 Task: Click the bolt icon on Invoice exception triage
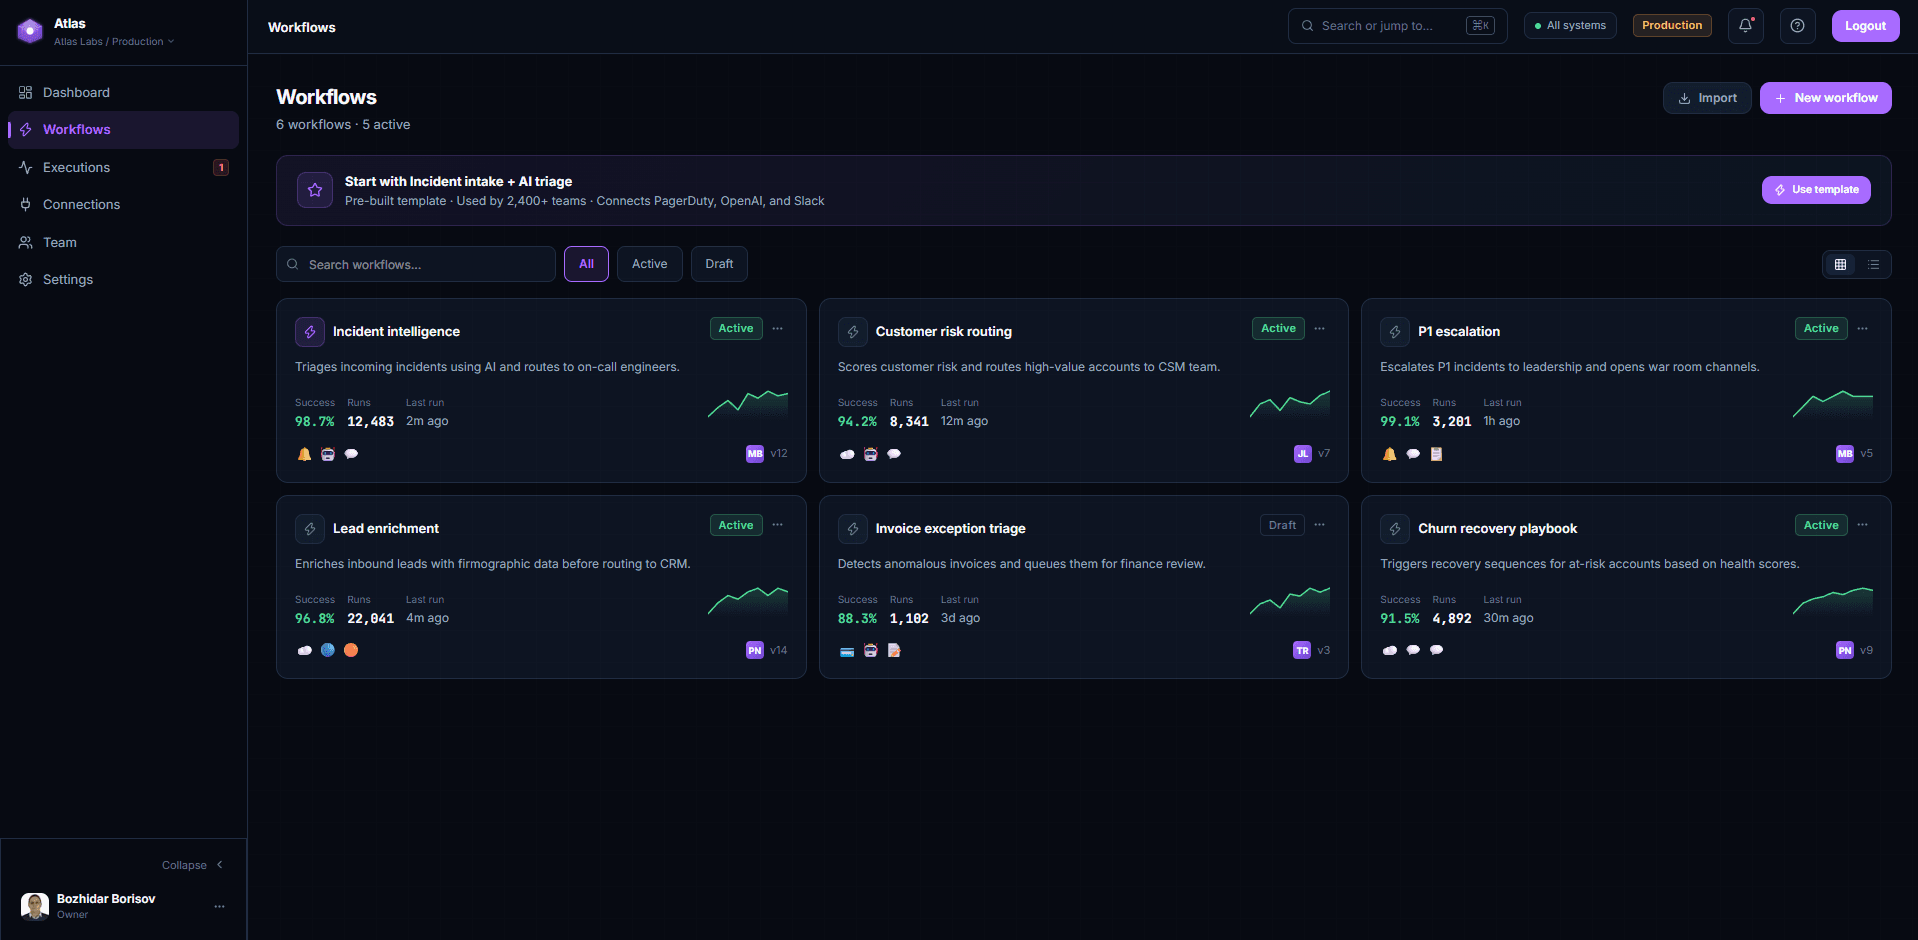click(853, 529)
